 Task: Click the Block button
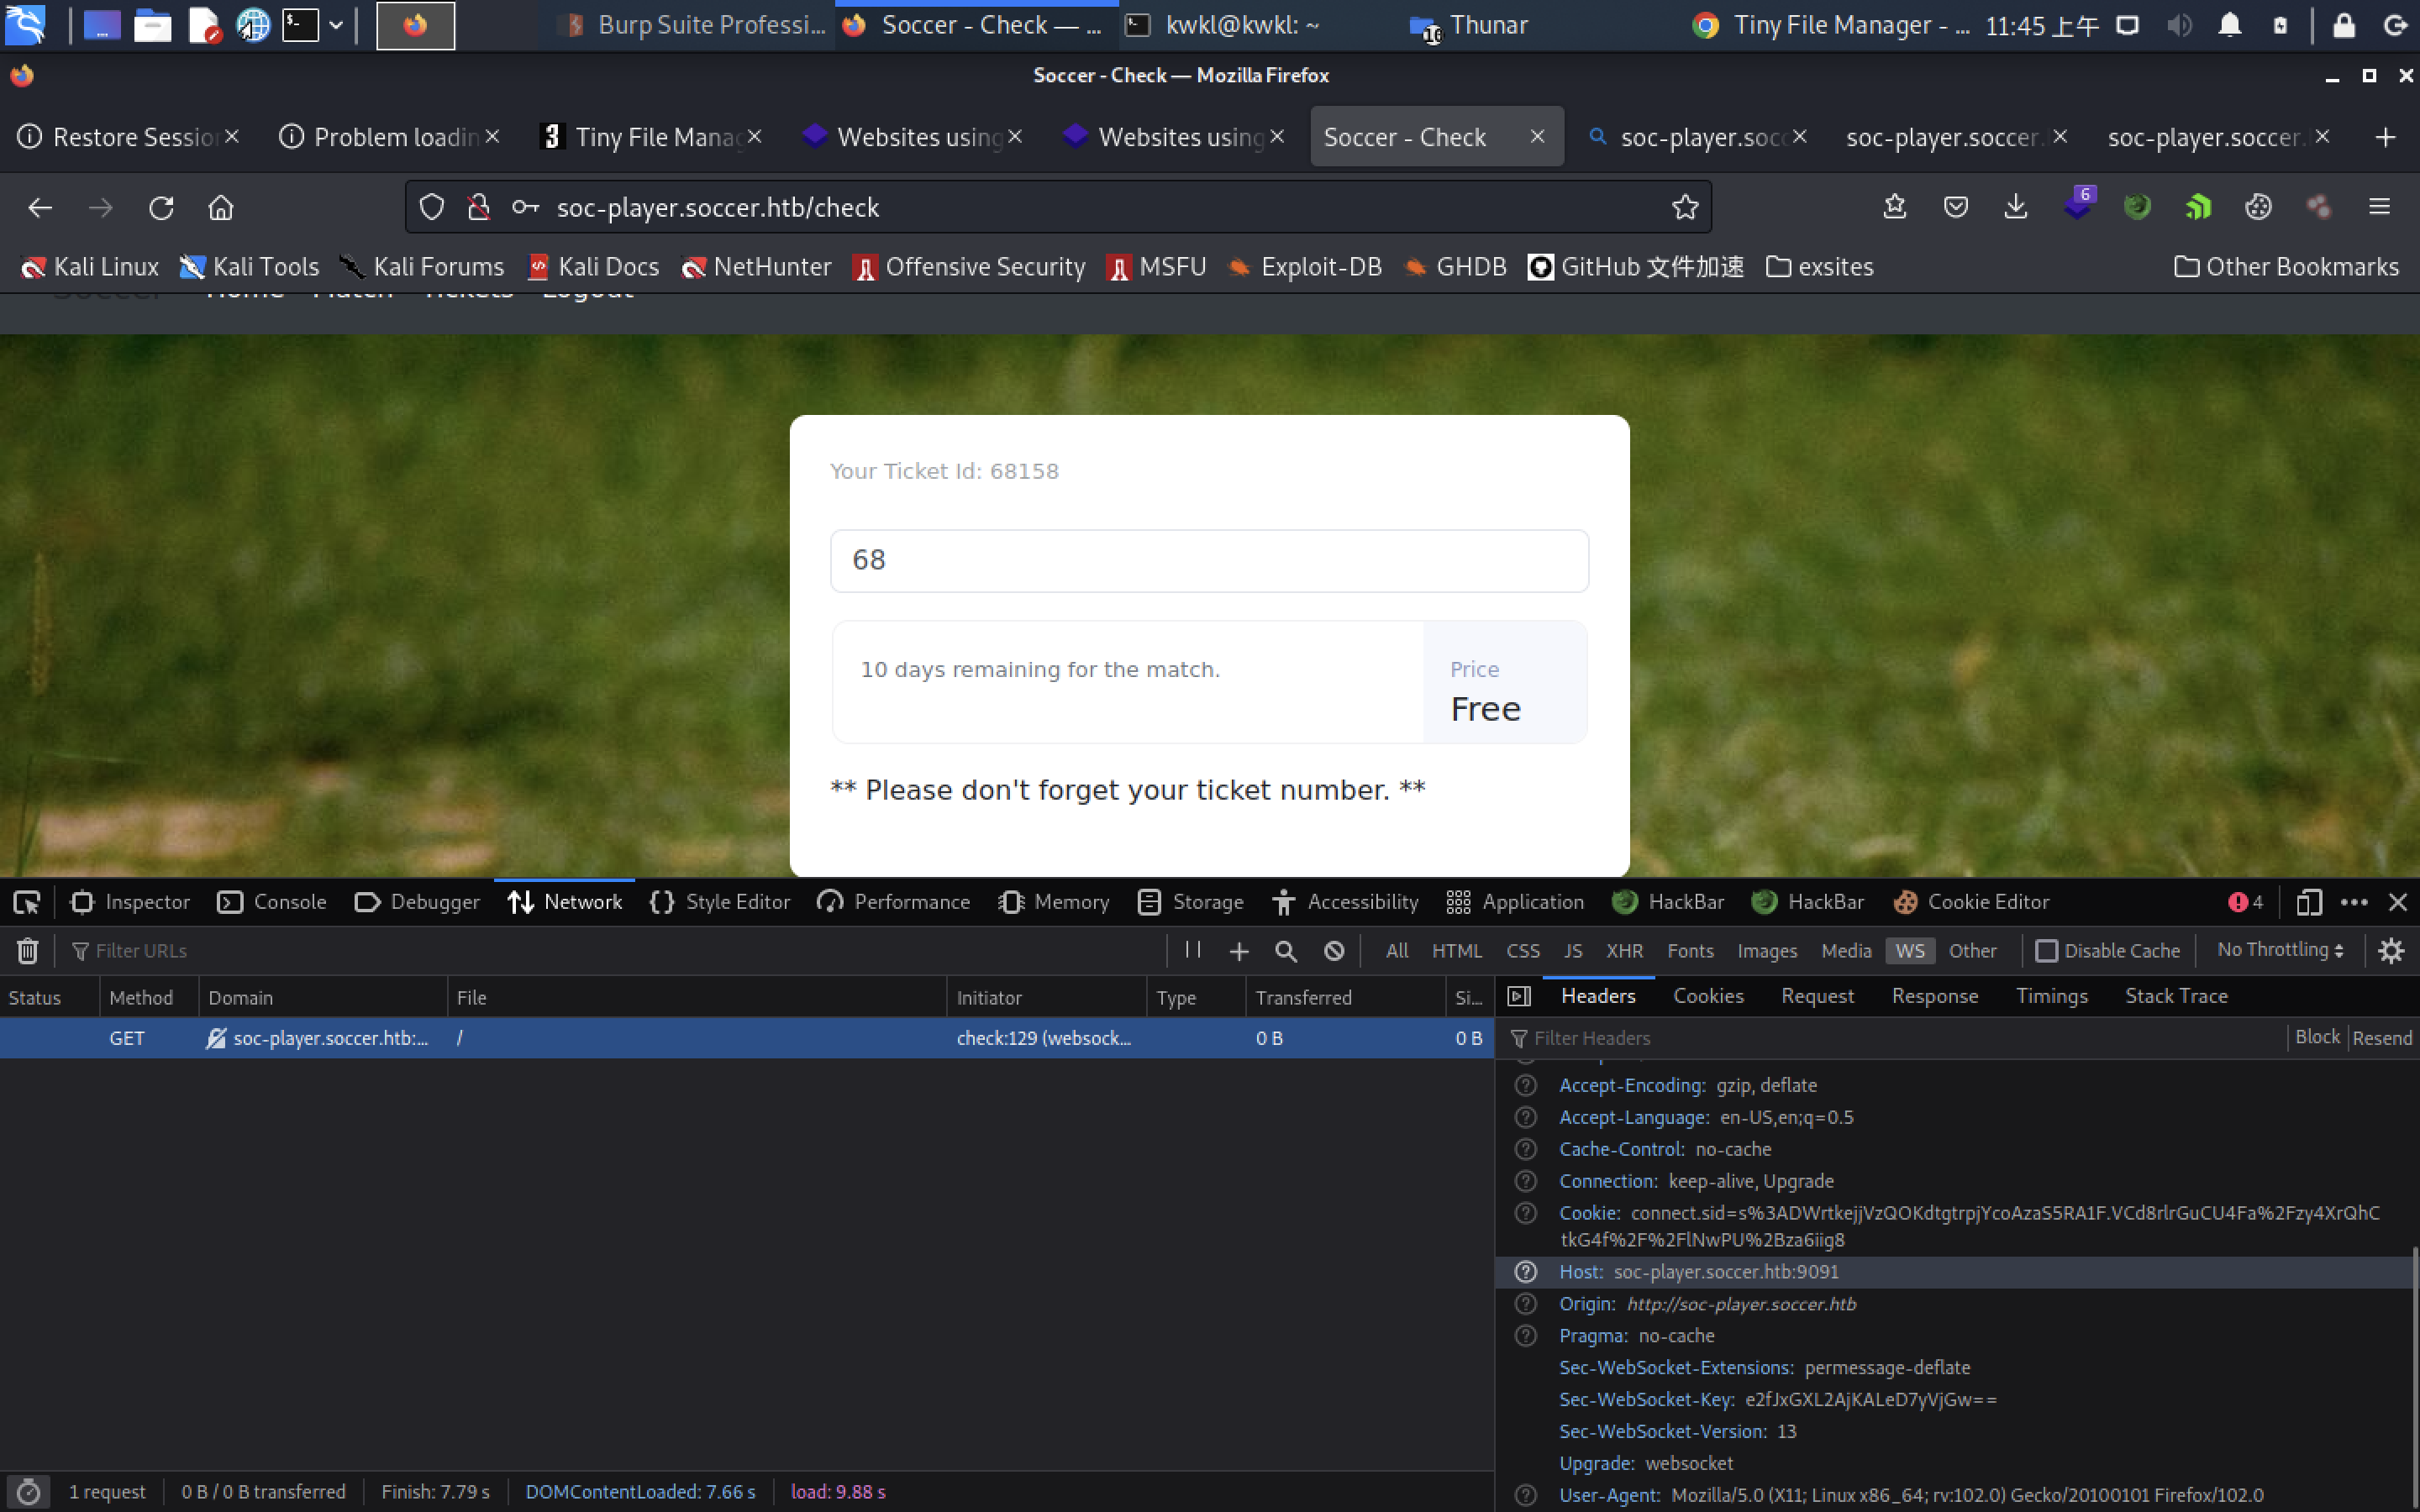[x=2317, y=1037]
